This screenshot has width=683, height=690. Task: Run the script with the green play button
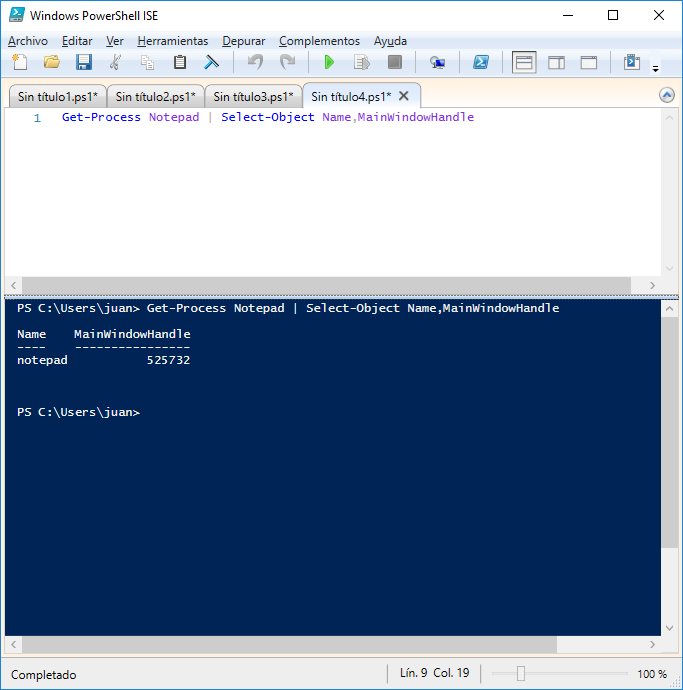[329, 62]
